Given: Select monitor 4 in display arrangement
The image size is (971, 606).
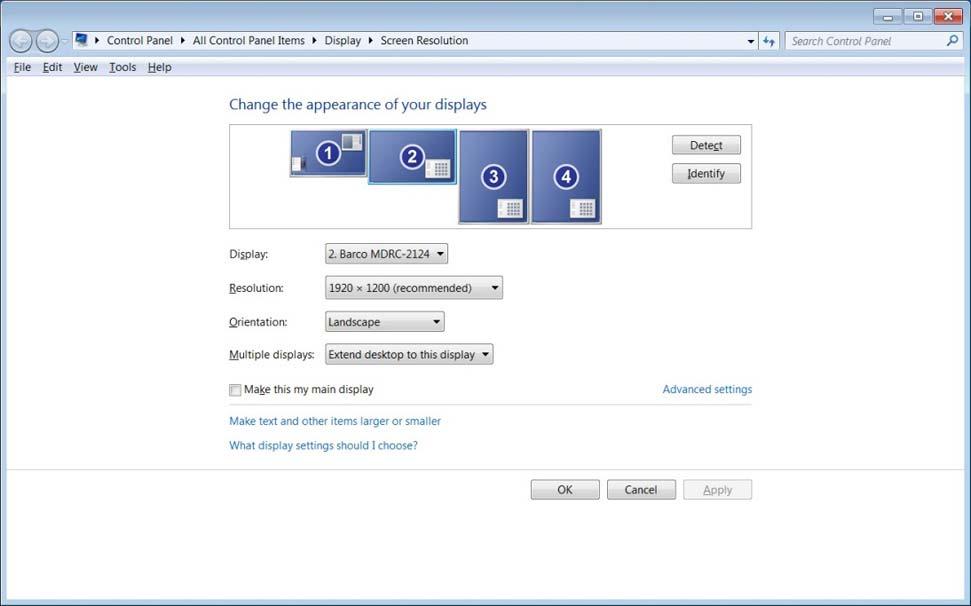Looking at the screenshot, I should coord(566,177).
